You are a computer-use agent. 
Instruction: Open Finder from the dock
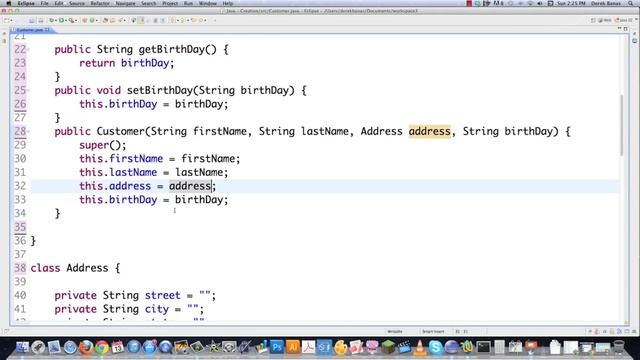[22, 347]
